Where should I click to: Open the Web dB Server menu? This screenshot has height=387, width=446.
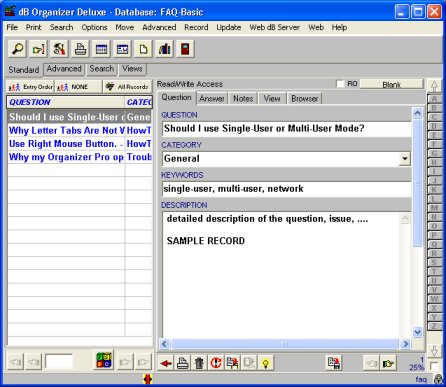coord(274,27)
